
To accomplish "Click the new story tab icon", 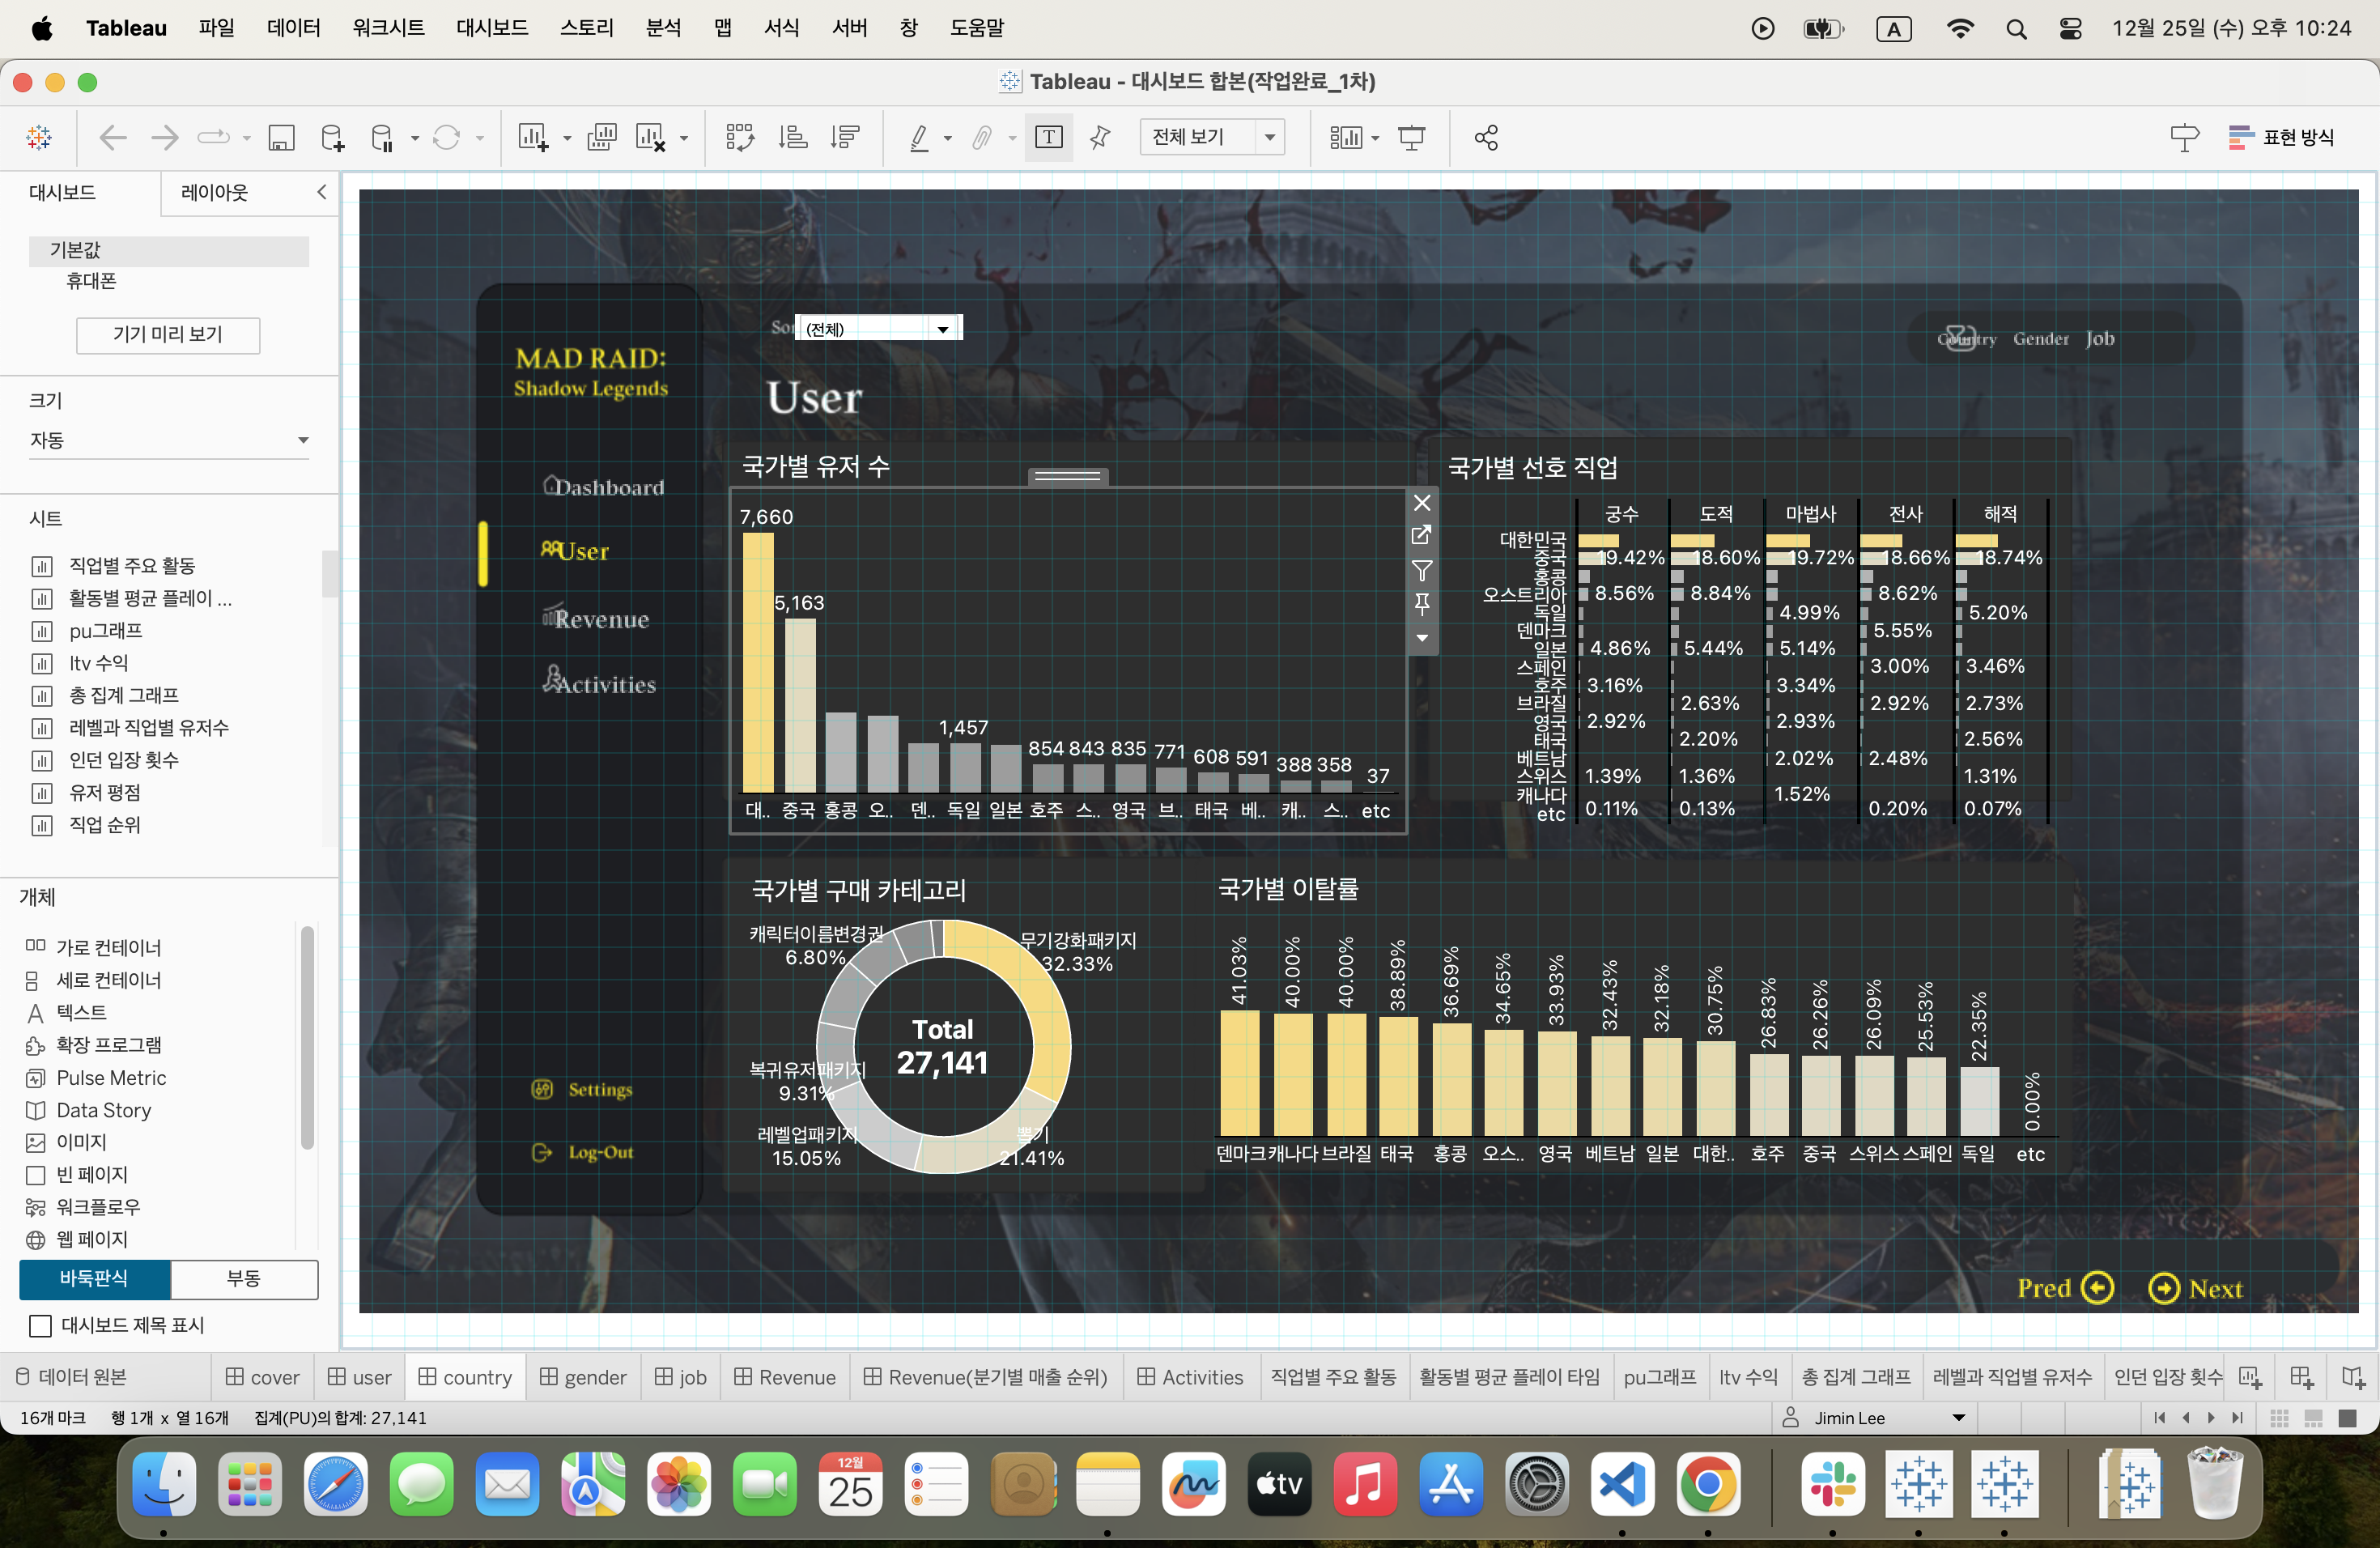I will click(x=2353, y=1377).
